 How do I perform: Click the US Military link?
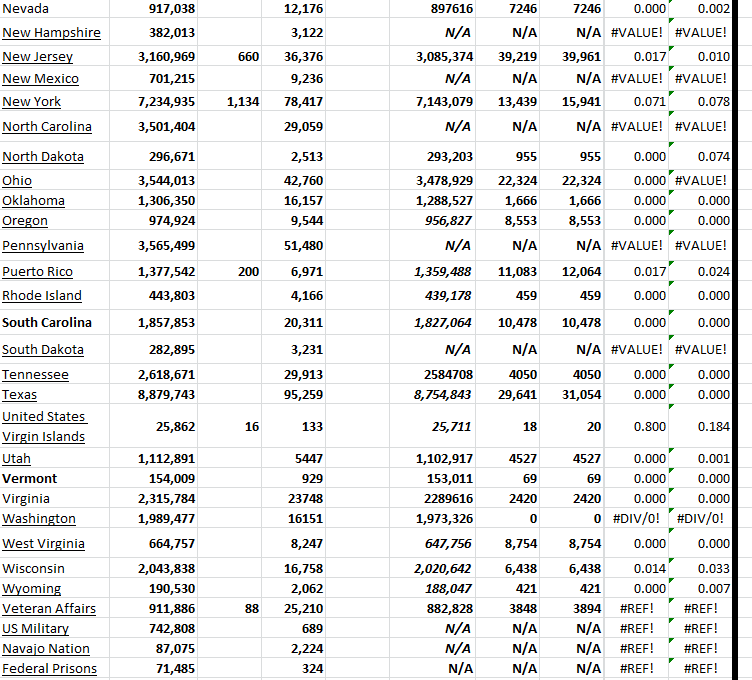click(x=35, y=629)
